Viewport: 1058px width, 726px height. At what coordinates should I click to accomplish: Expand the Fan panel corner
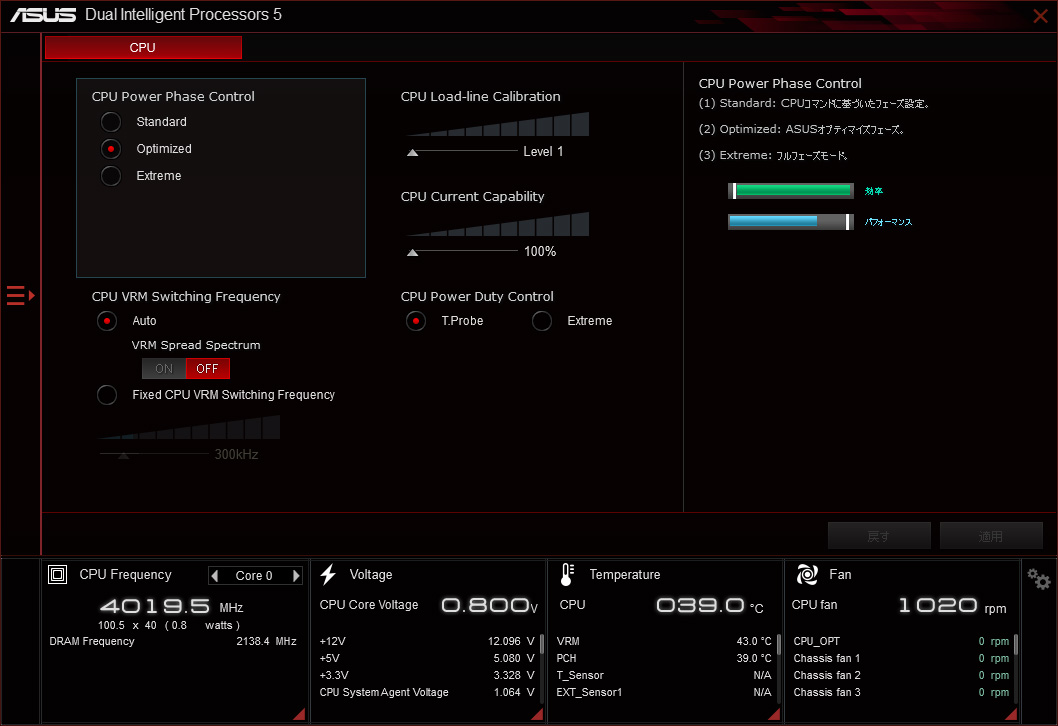(x=1011, y=715)
